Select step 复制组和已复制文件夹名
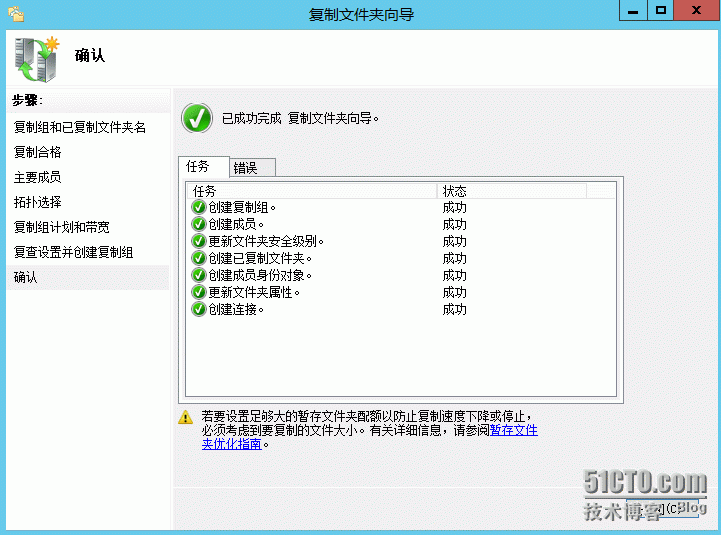Screen dimensions: 721x535 point(80,127)
